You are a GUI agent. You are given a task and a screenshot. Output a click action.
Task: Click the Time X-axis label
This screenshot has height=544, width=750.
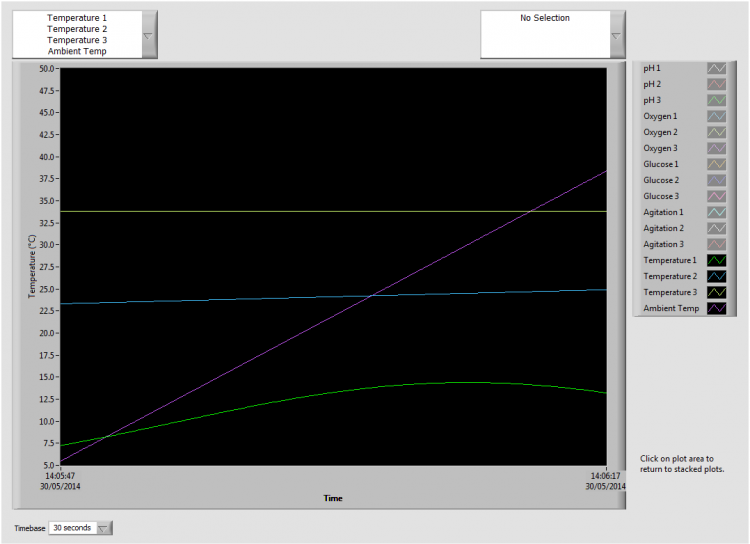coord(333,499)
